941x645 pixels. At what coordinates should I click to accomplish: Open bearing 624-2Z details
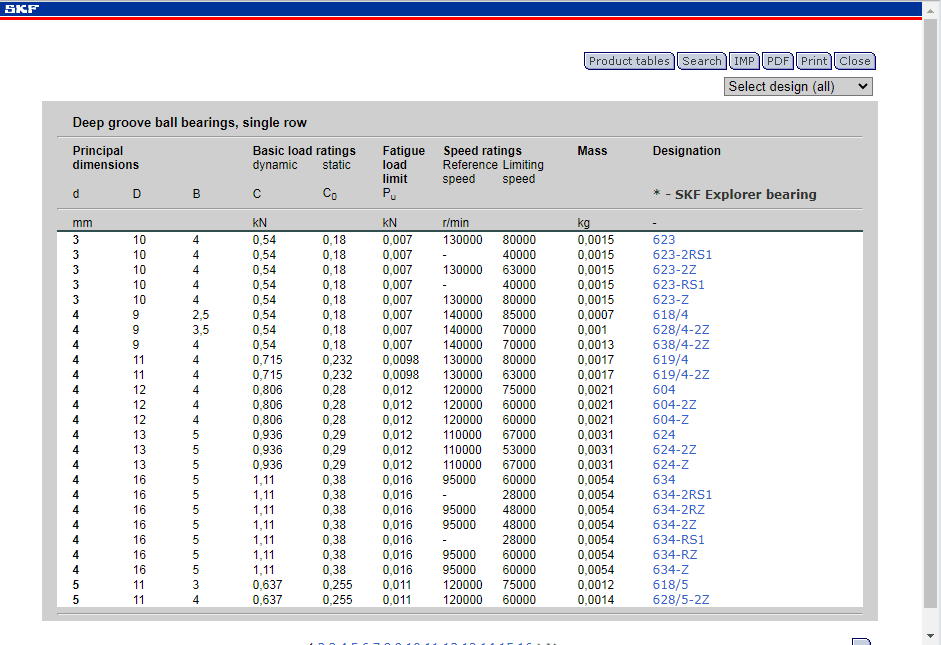pos(674,450)
